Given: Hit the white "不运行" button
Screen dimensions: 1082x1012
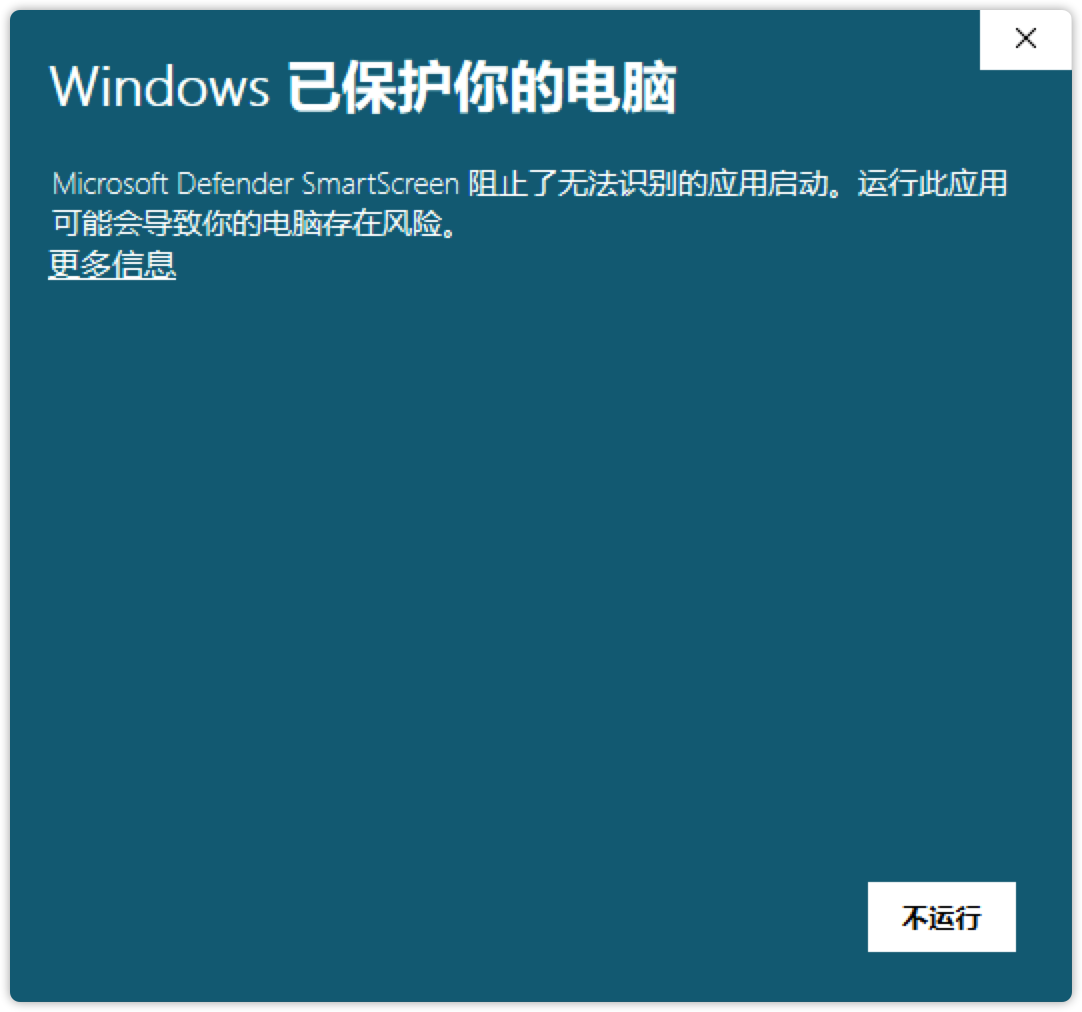Looking at the screenshot, I should (941, 917).
